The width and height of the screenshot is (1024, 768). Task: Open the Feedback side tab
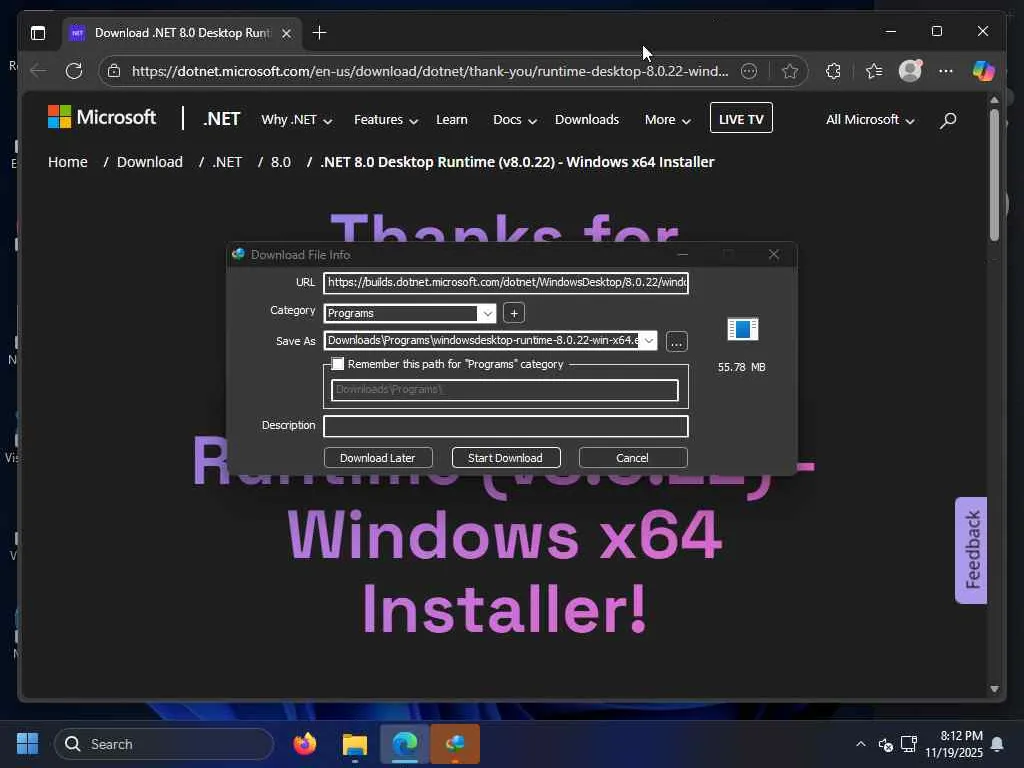point(972,550)
